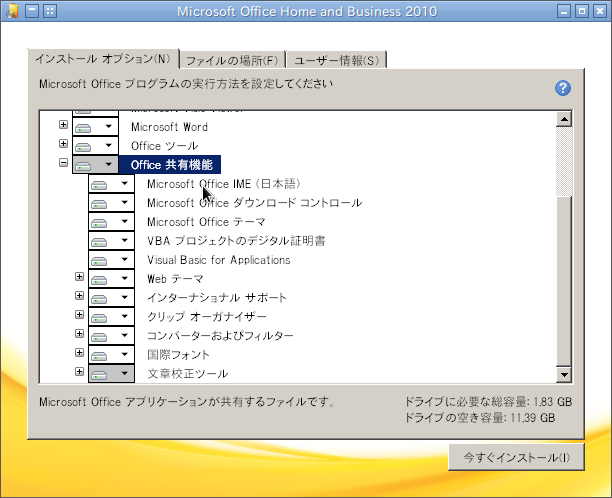
Task: Open install dropdown for Web テーマ
Action: click(x=112, y=279)
